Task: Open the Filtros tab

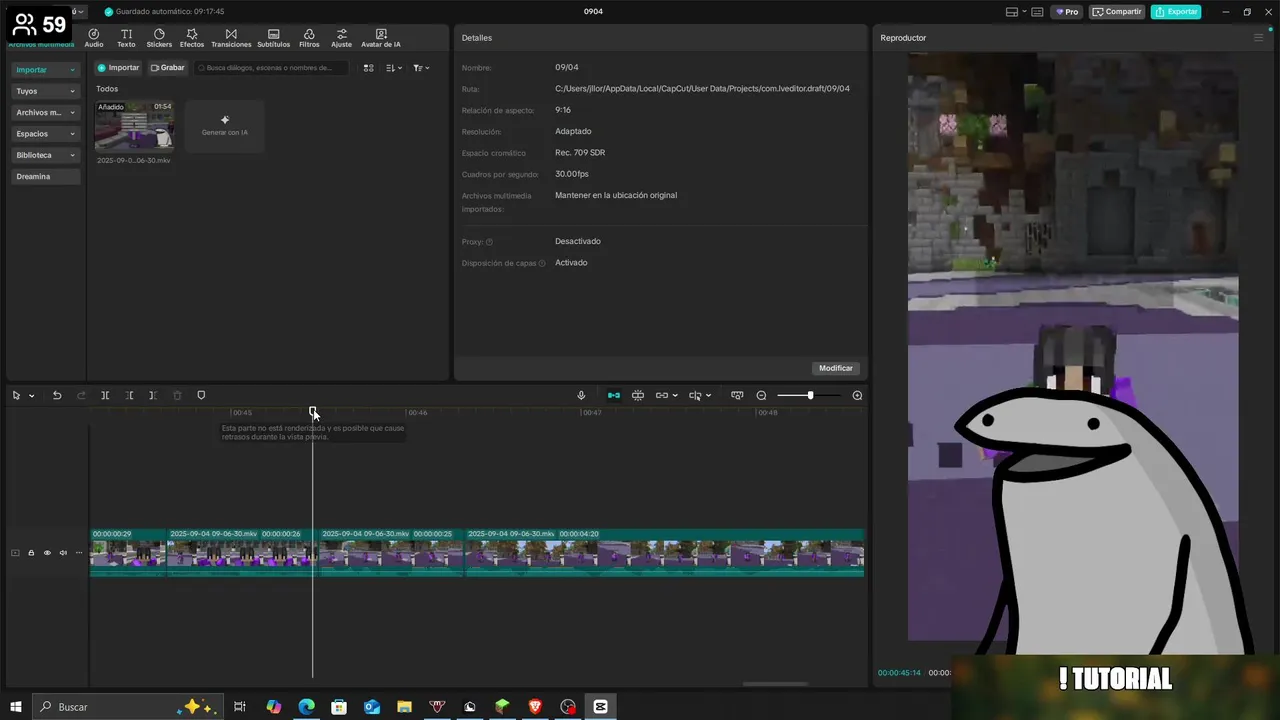Action: pos(309,38)
